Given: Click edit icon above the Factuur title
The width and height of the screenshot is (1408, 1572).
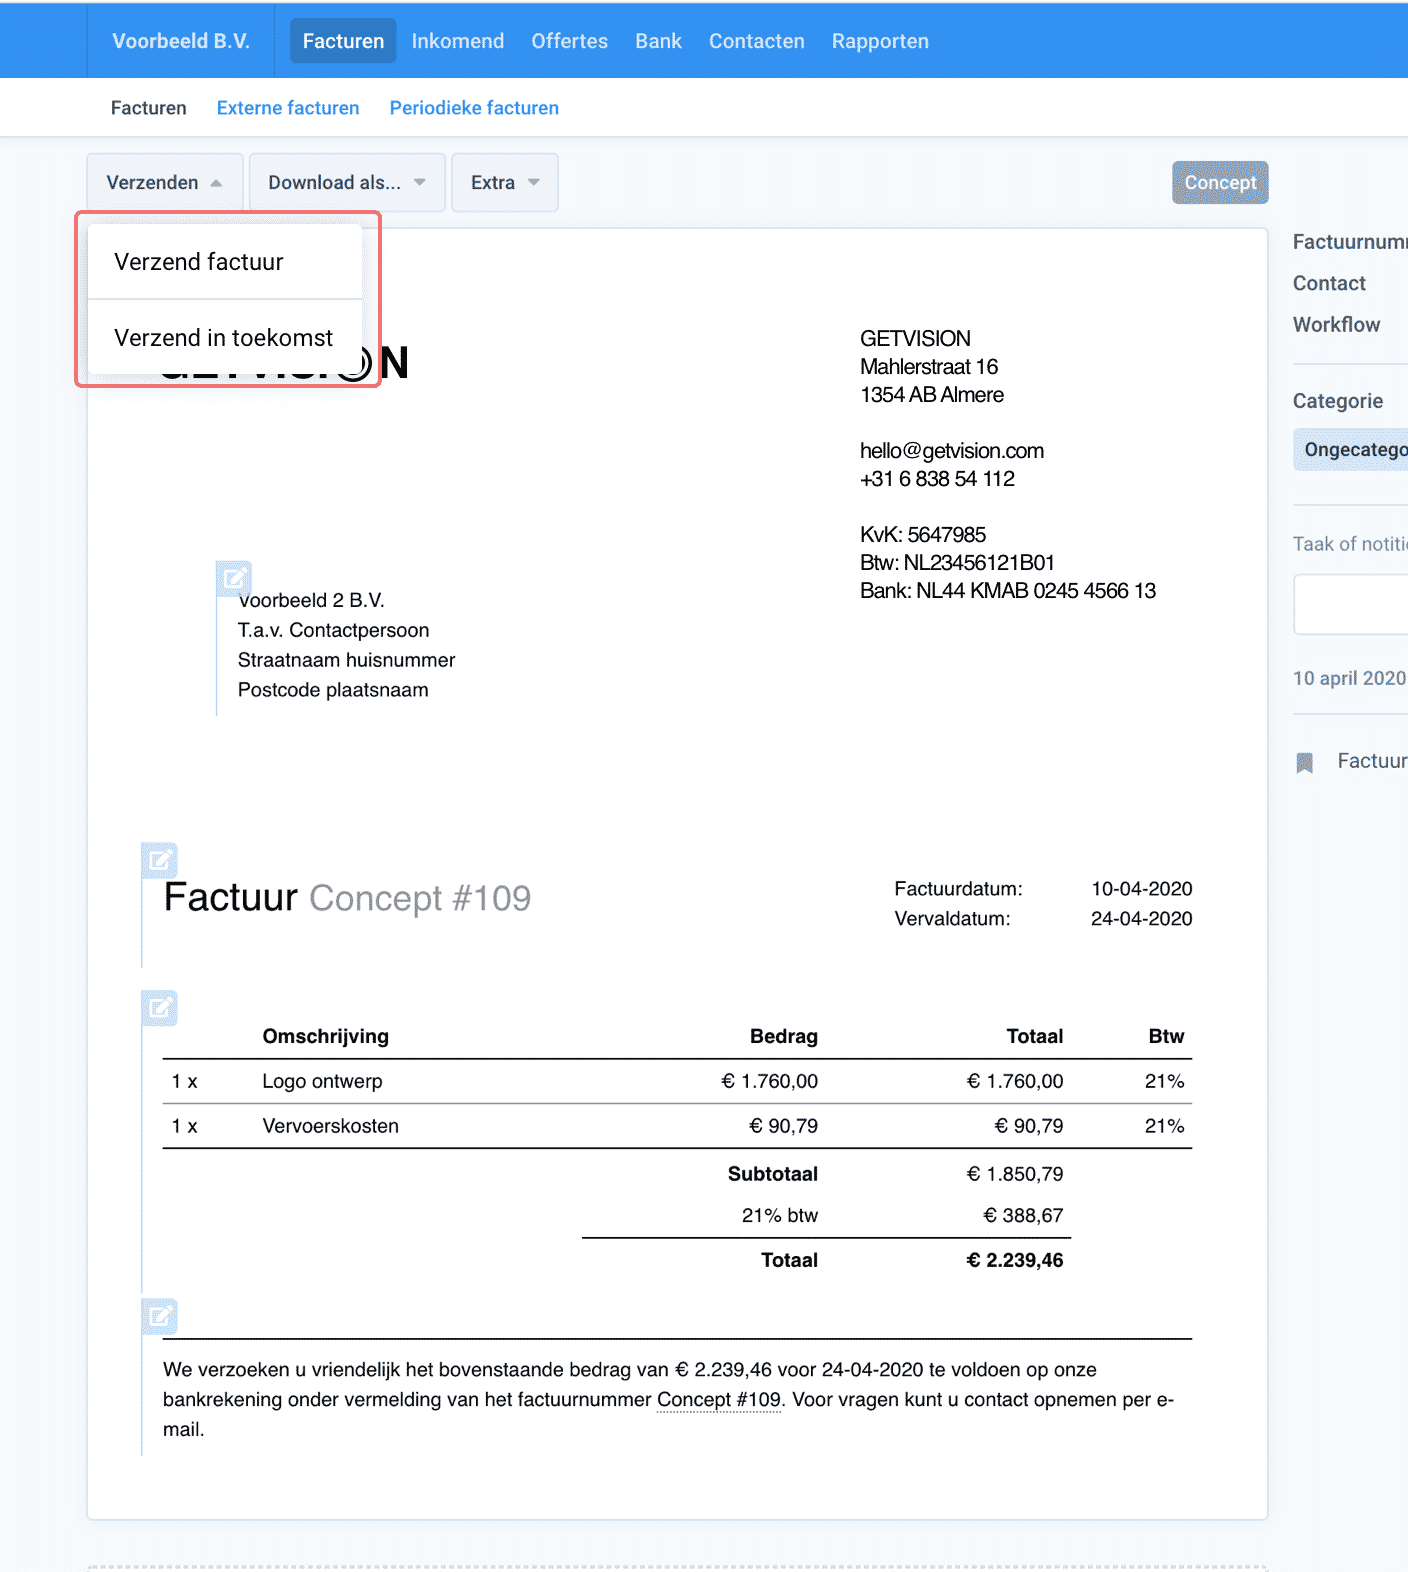Looking at the screenshot, I should [x=159, y=860].
